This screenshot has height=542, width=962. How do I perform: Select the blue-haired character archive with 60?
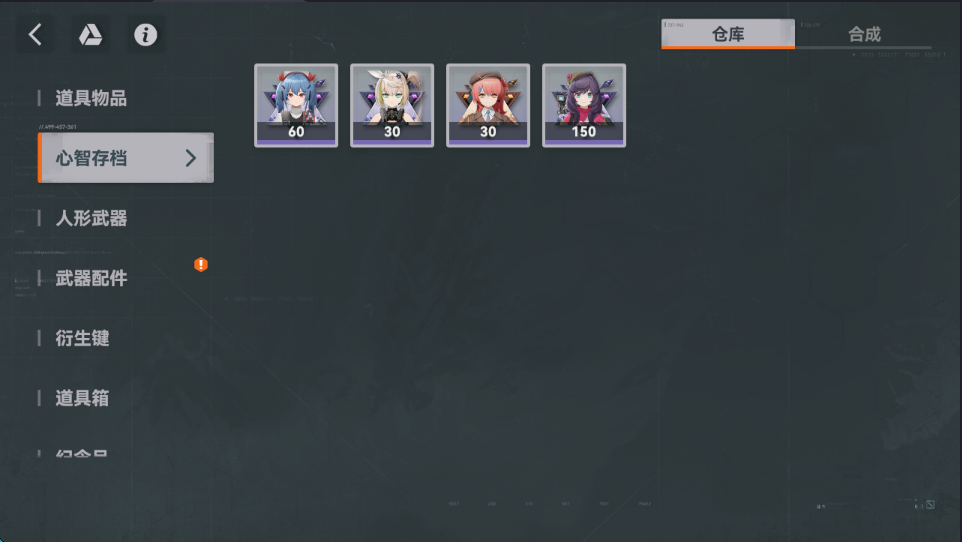point(296,106)
